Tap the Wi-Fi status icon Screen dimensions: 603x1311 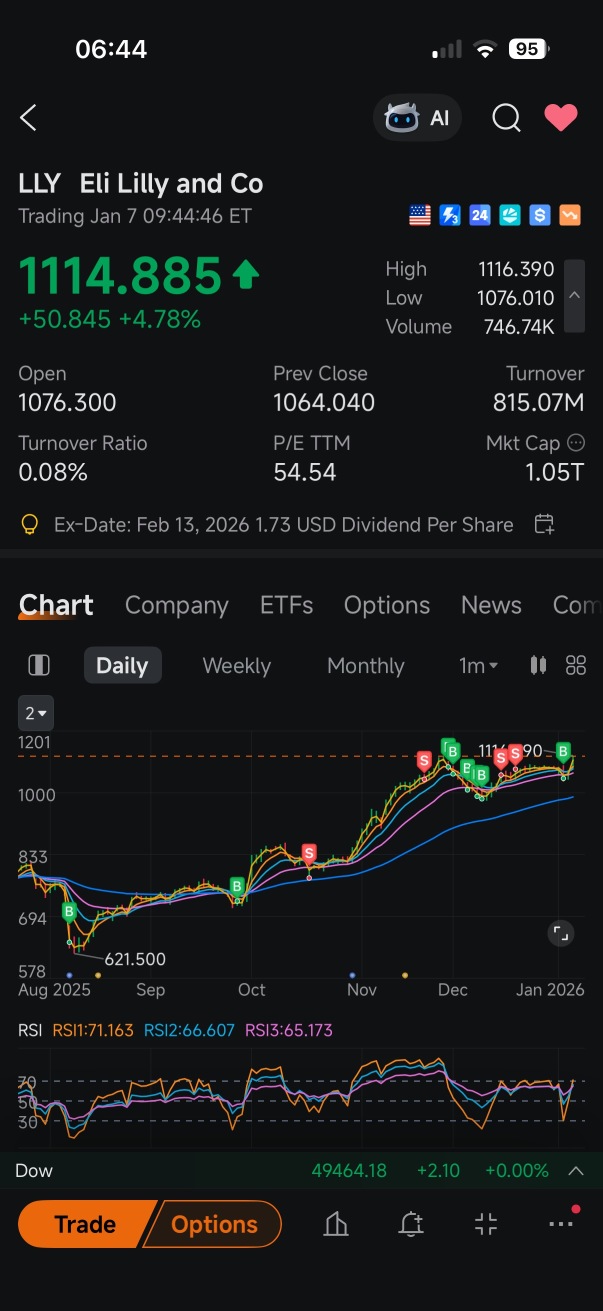click(485, 49)
